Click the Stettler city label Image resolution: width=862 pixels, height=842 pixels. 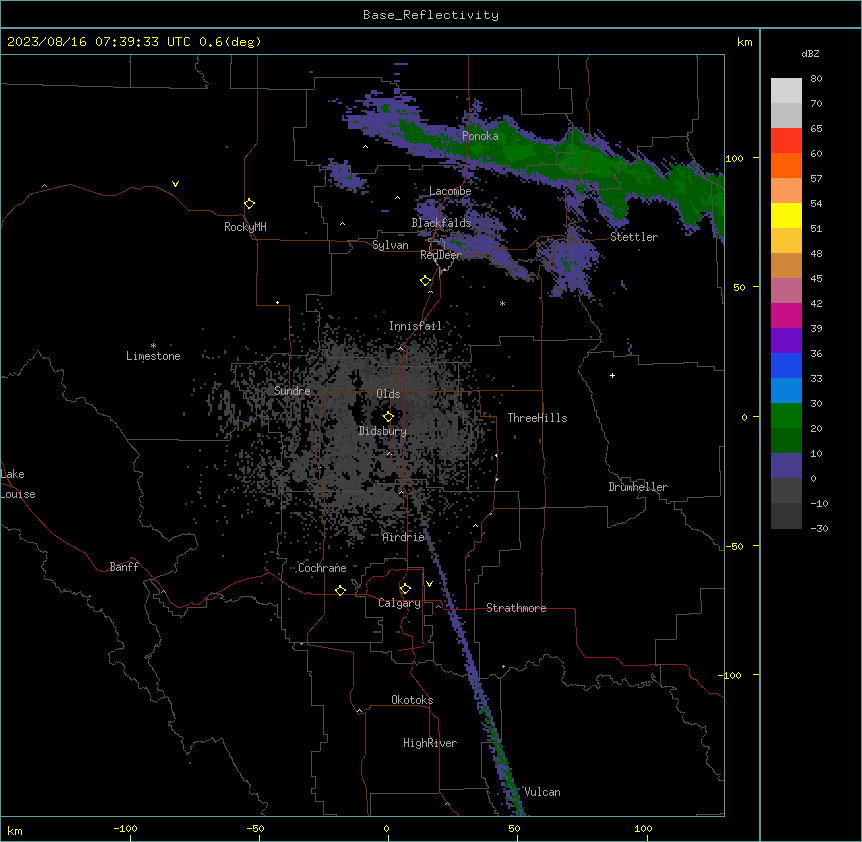tap(634, 237)
